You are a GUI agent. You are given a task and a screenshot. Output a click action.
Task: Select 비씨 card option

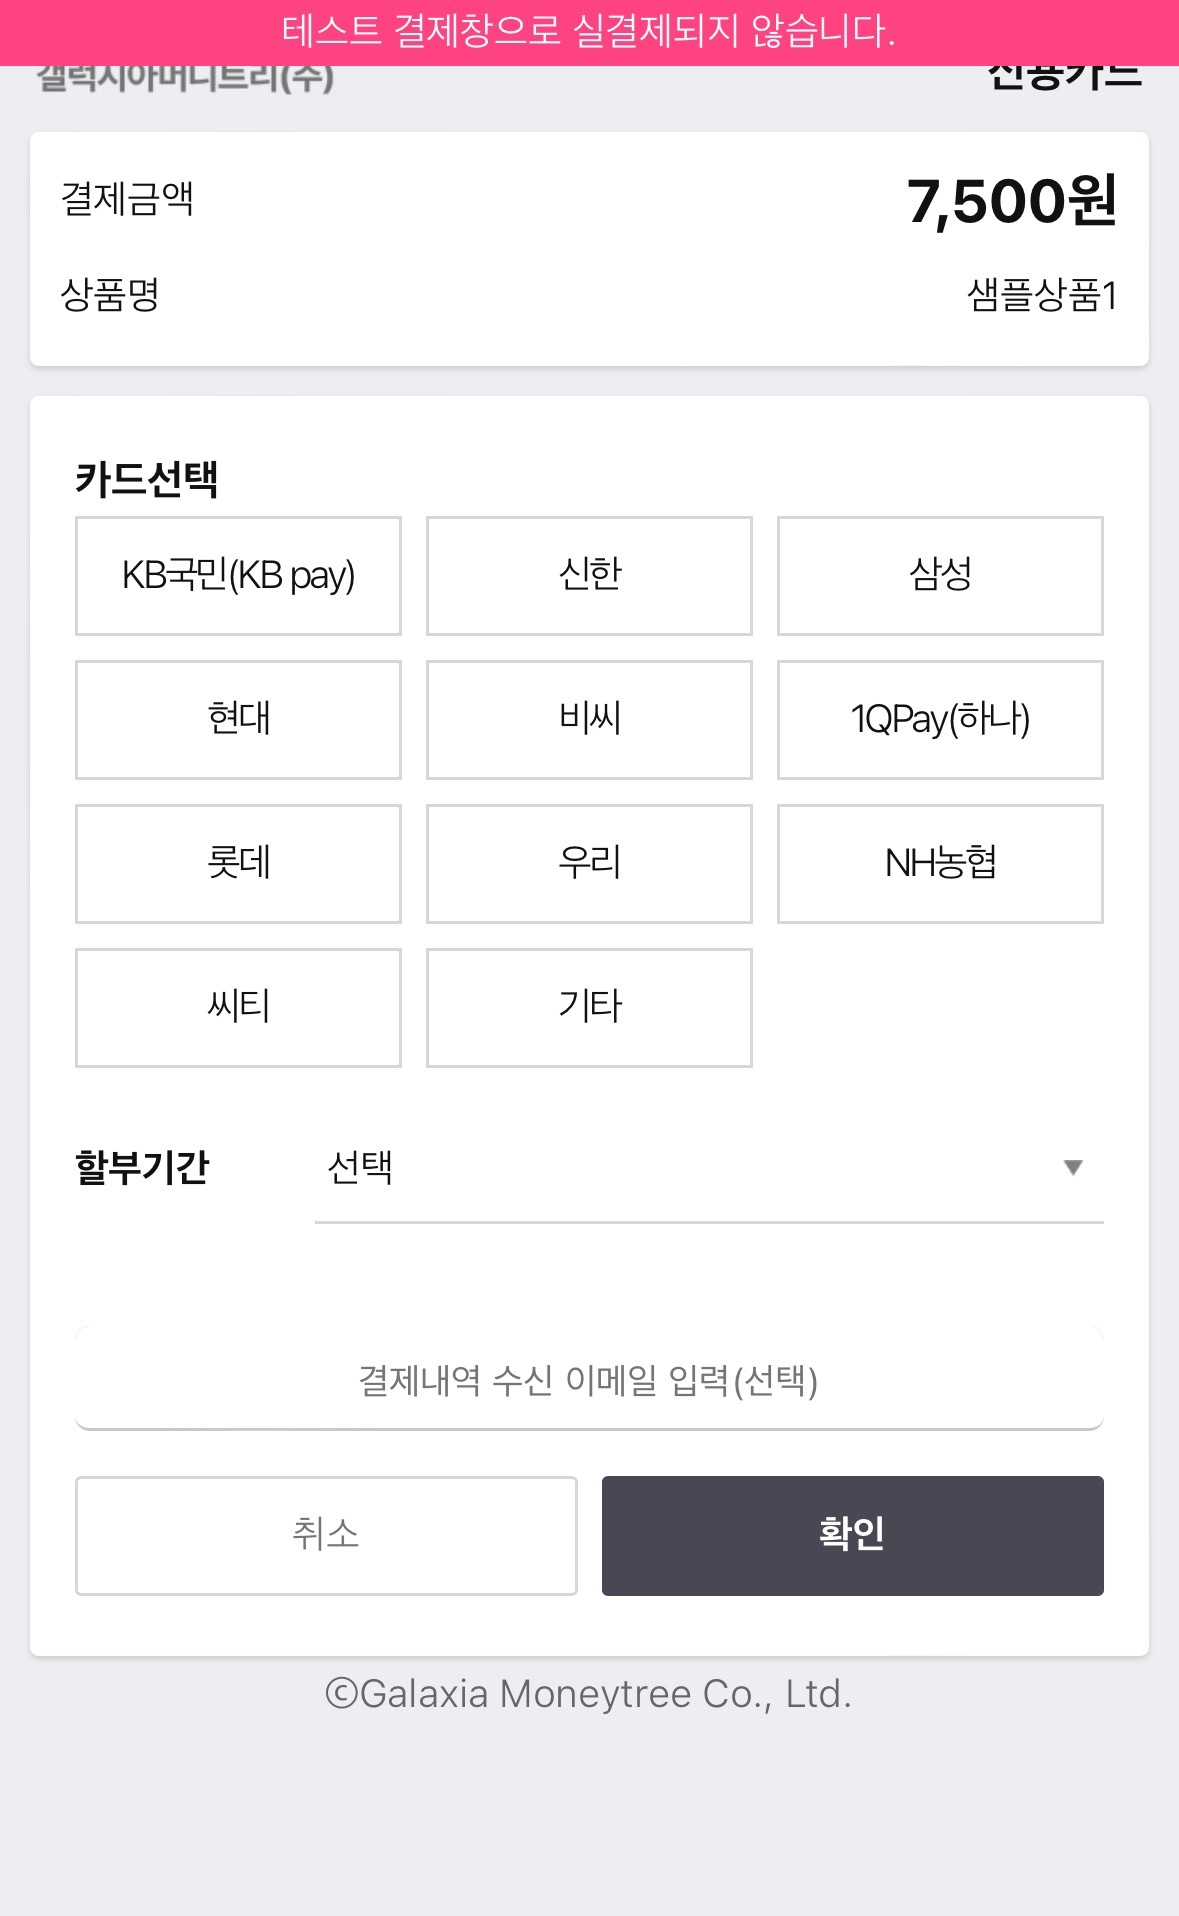point(589,719)
